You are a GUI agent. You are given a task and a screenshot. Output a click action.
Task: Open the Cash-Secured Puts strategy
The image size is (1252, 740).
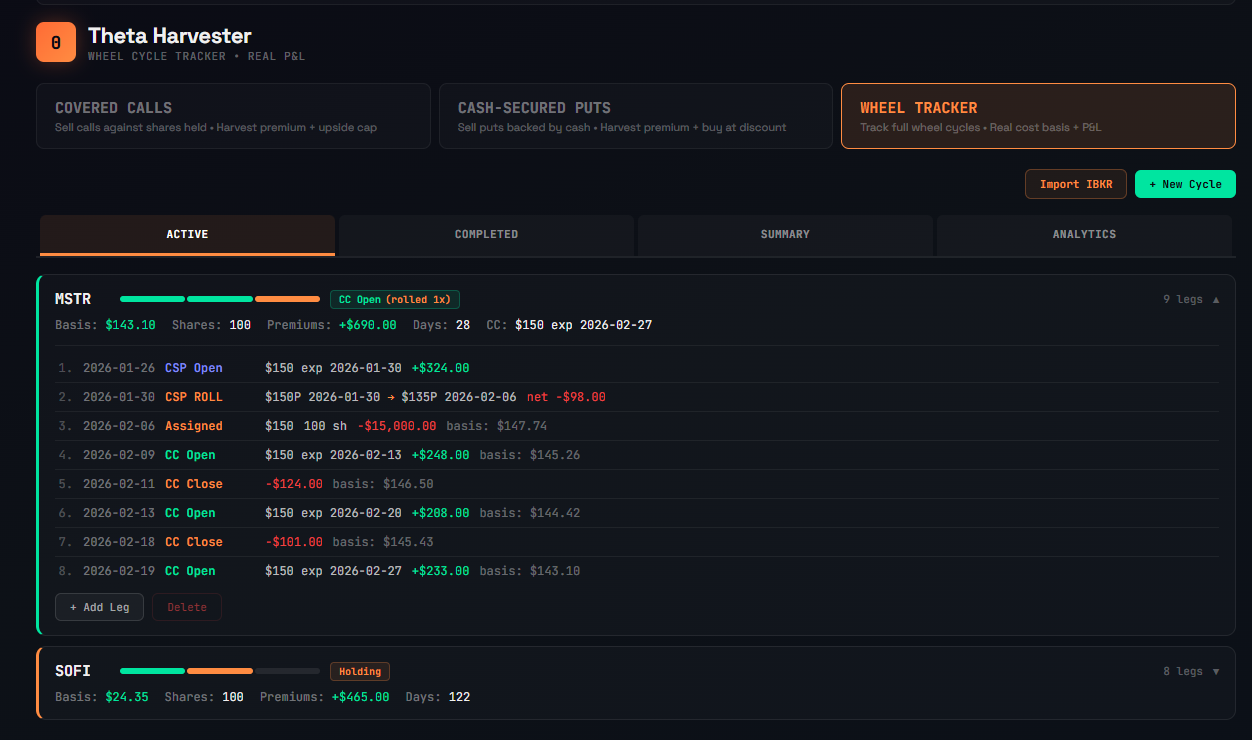(636, 115)
